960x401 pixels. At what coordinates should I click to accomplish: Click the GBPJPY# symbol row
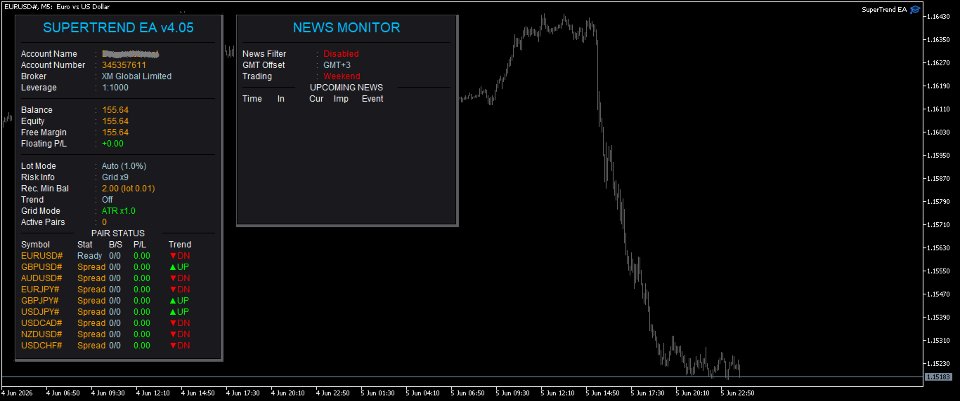point(106,301)
